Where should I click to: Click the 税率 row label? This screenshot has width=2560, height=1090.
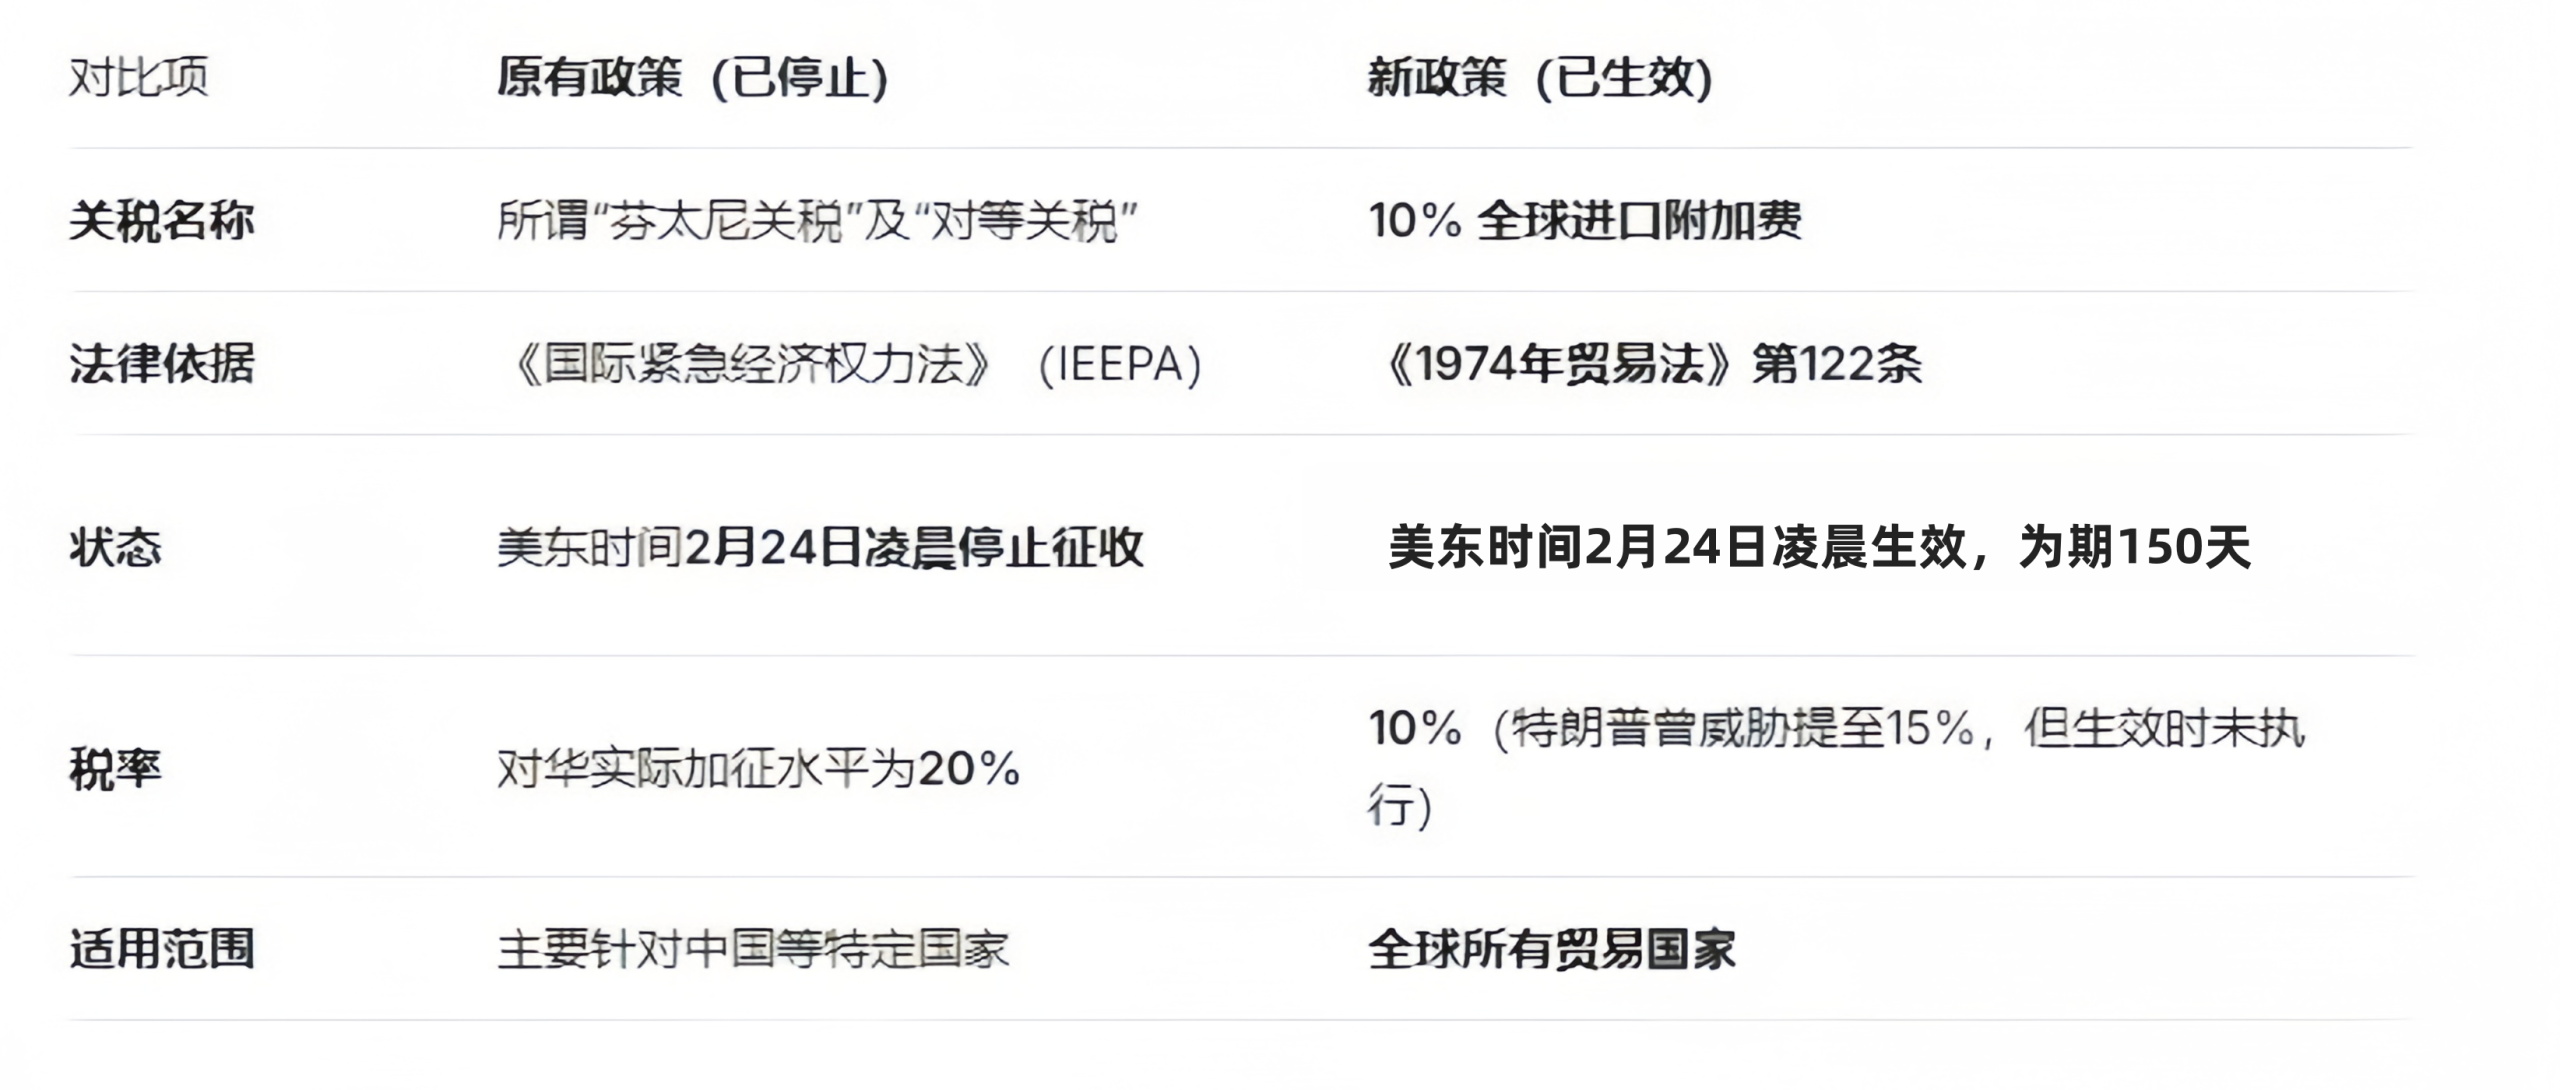pos(115,768)
